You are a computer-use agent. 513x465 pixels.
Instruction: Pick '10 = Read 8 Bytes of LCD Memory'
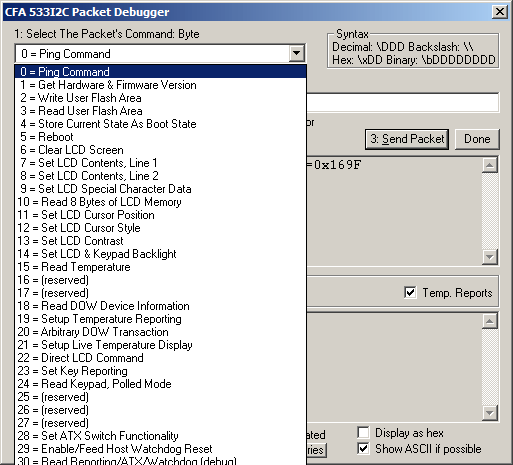click(160, 202)
